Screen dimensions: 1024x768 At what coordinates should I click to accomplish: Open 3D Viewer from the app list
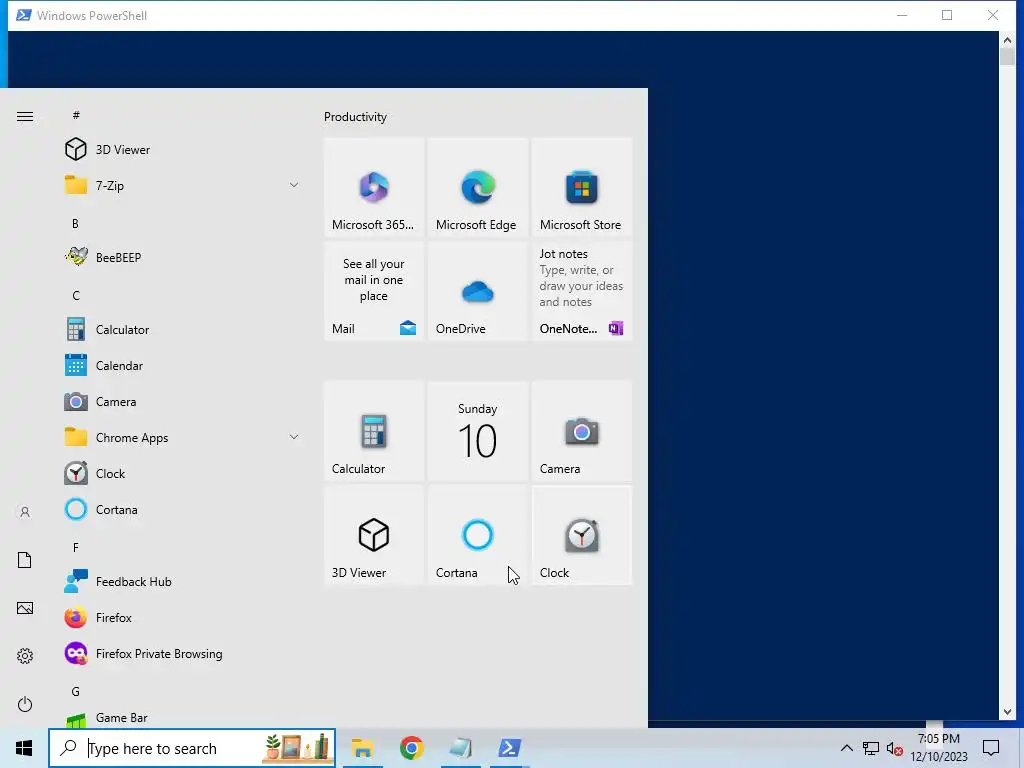click(x=180, y=150)
